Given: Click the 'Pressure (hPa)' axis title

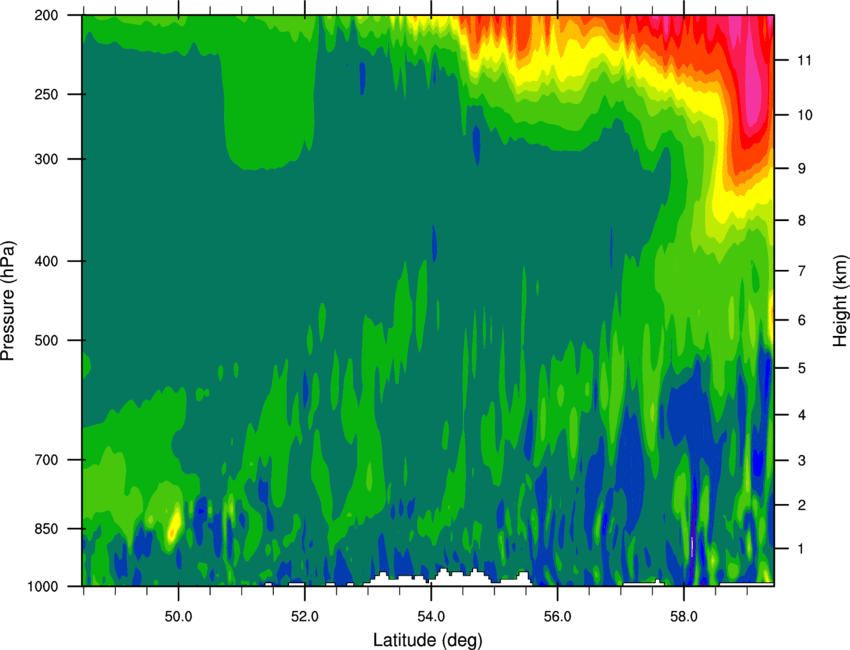Looking at the screenshot, I should (x=8, y=300).
